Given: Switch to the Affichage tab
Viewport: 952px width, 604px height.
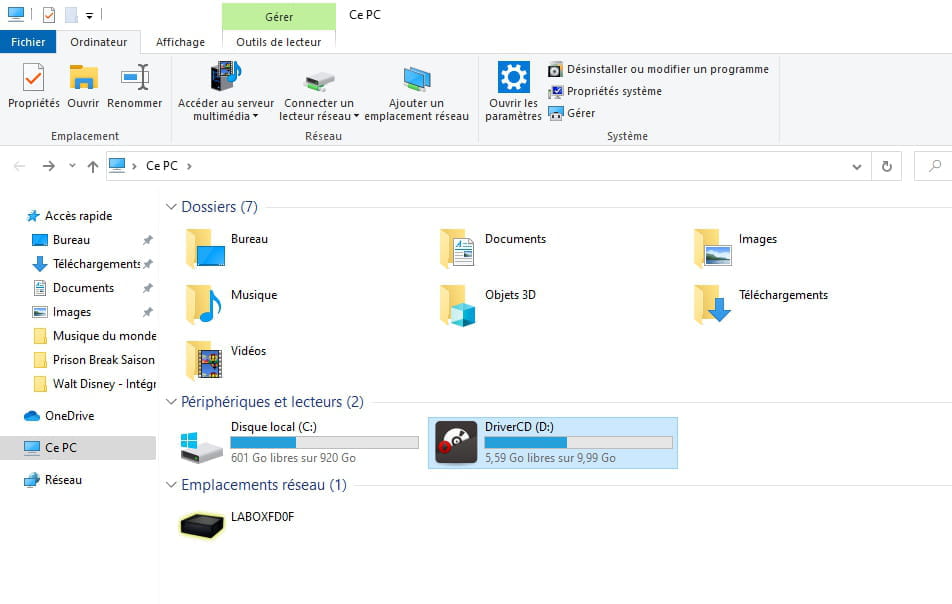Looking at the screenshot, I should pyautogui.click(x=180, y=42).
